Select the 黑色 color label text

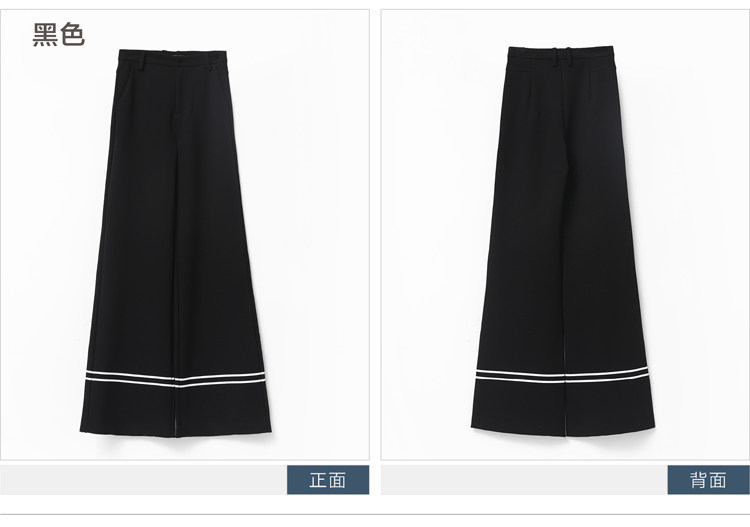[x=58, y=34]
